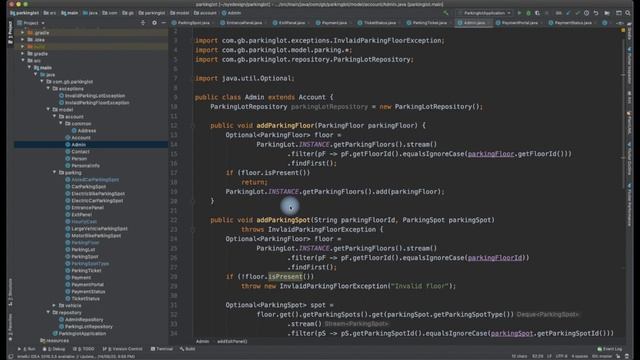This screenshot has width=640, height=360.
Task: Open the Build tool window button
Action: [x=188, y=349]
